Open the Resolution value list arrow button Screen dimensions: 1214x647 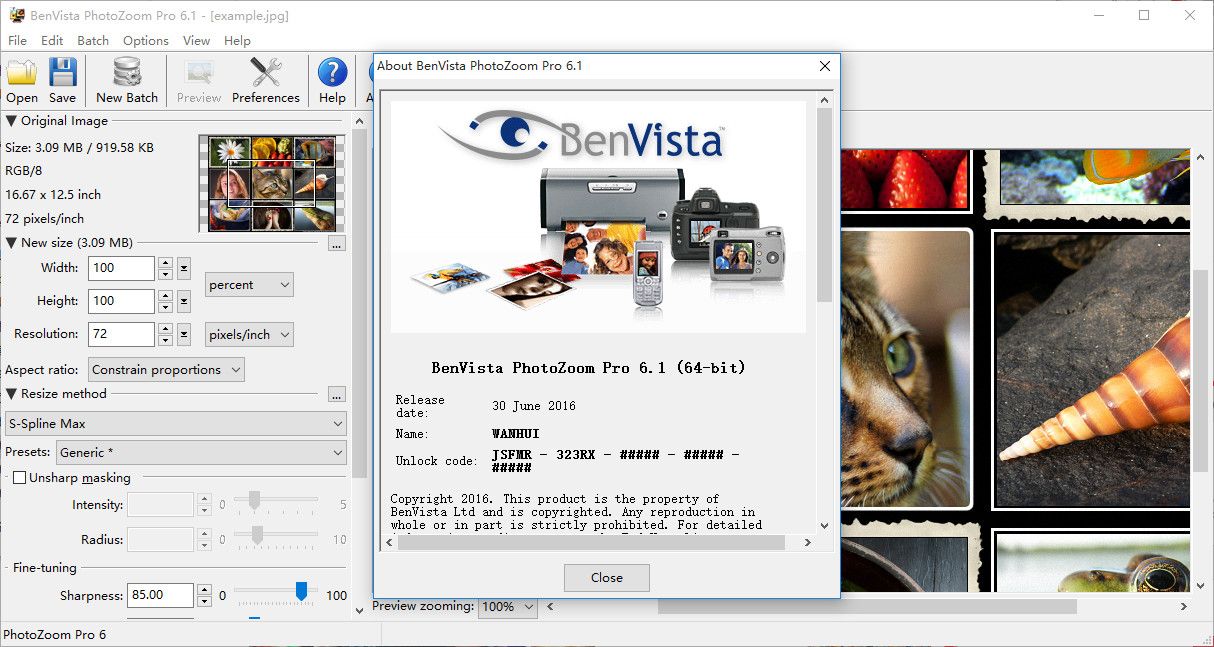tap(184, 334)
